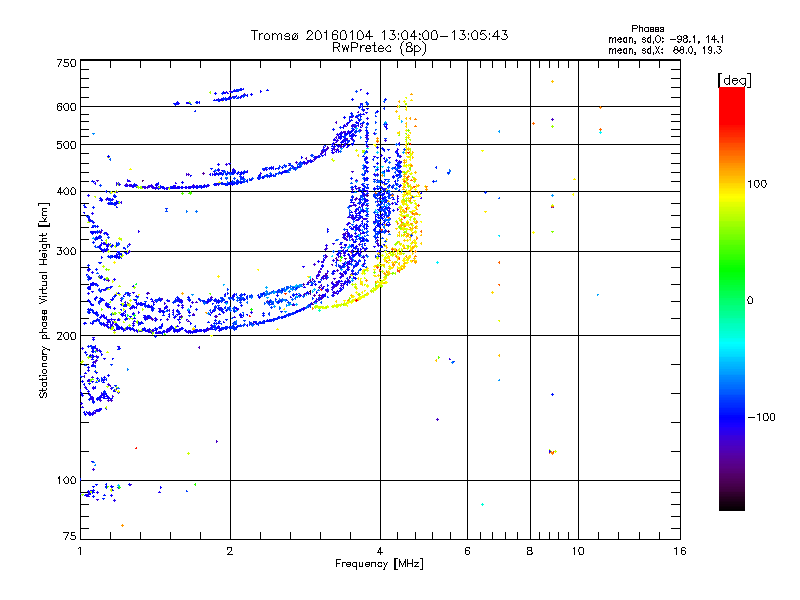Click the 'Stationary phase Virtual Height [km]' axis label
This screenshot has width=800, height=600.
click(44, 300)
